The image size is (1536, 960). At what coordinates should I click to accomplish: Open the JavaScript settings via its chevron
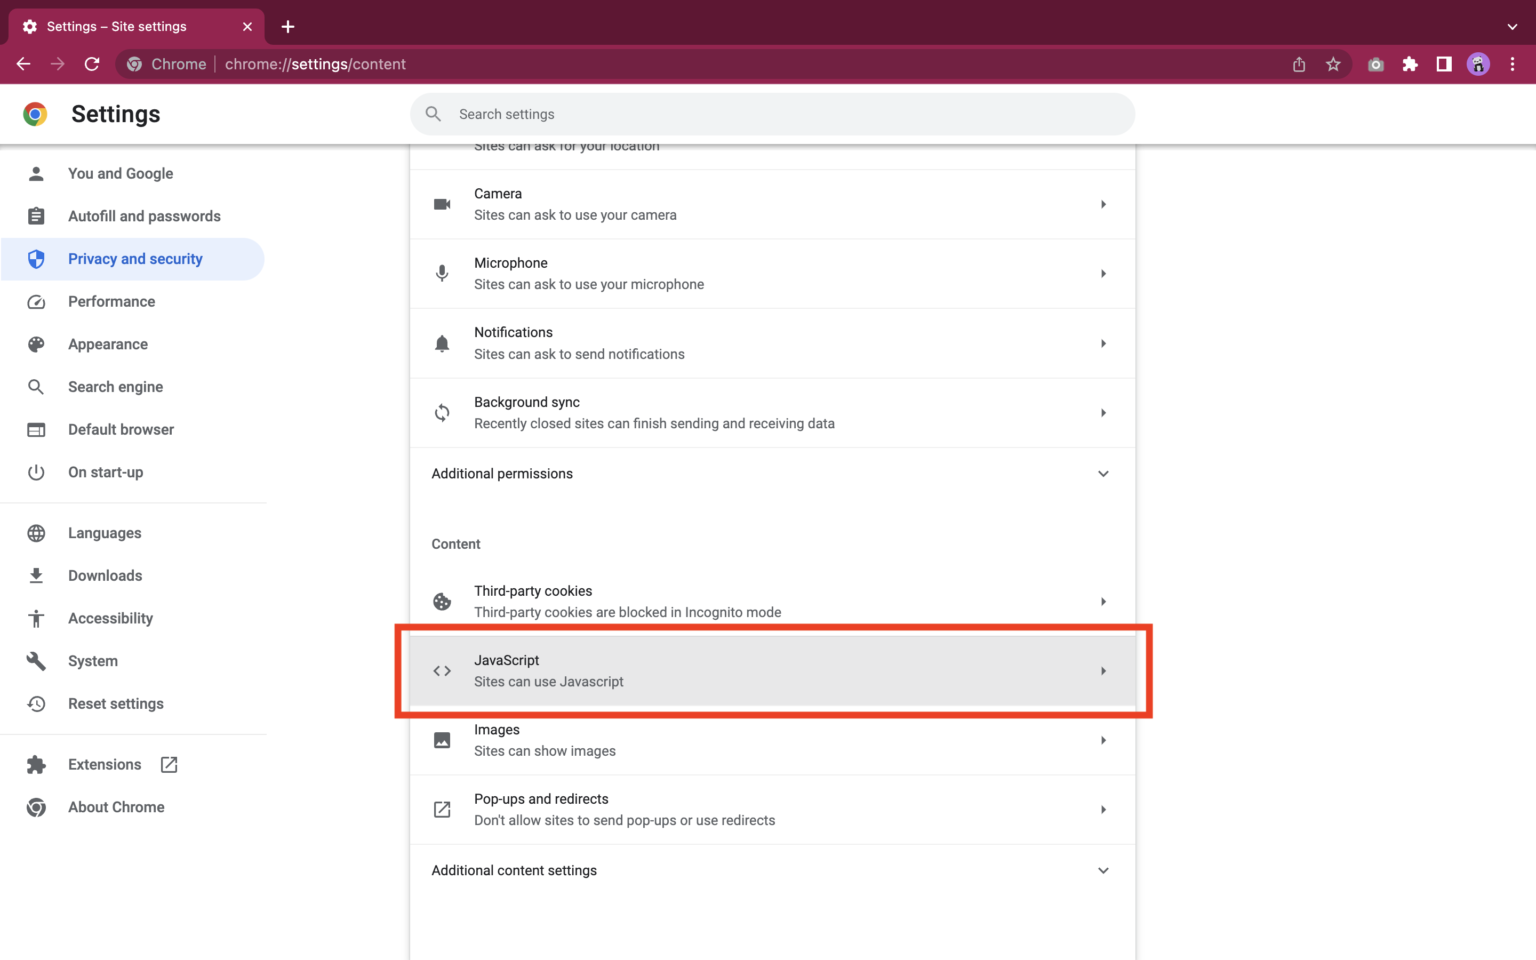click(x=1104, y=670)
